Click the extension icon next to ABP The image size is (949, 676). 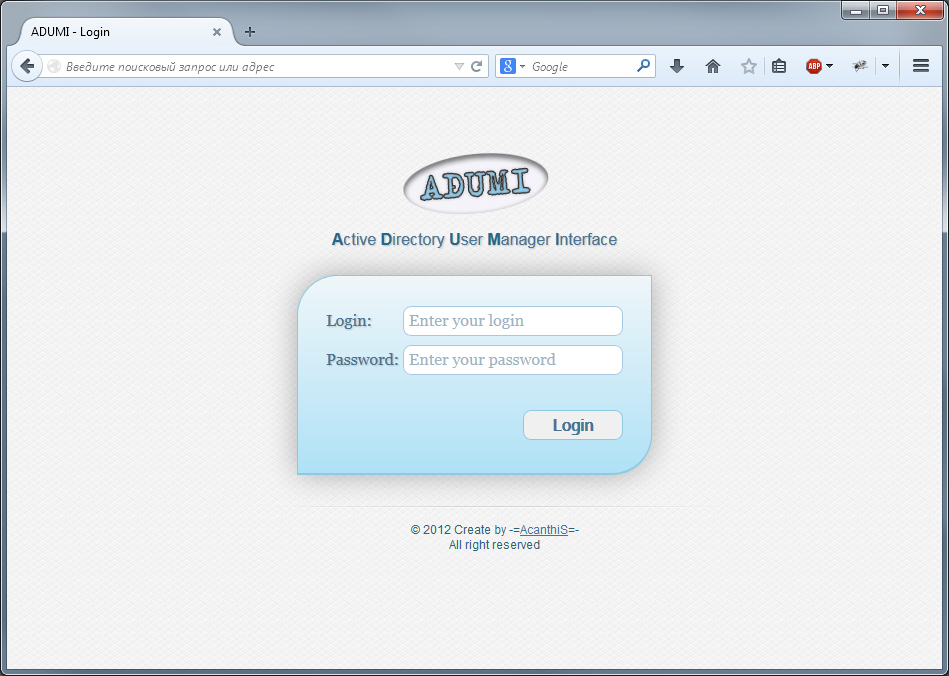(860, 66)
